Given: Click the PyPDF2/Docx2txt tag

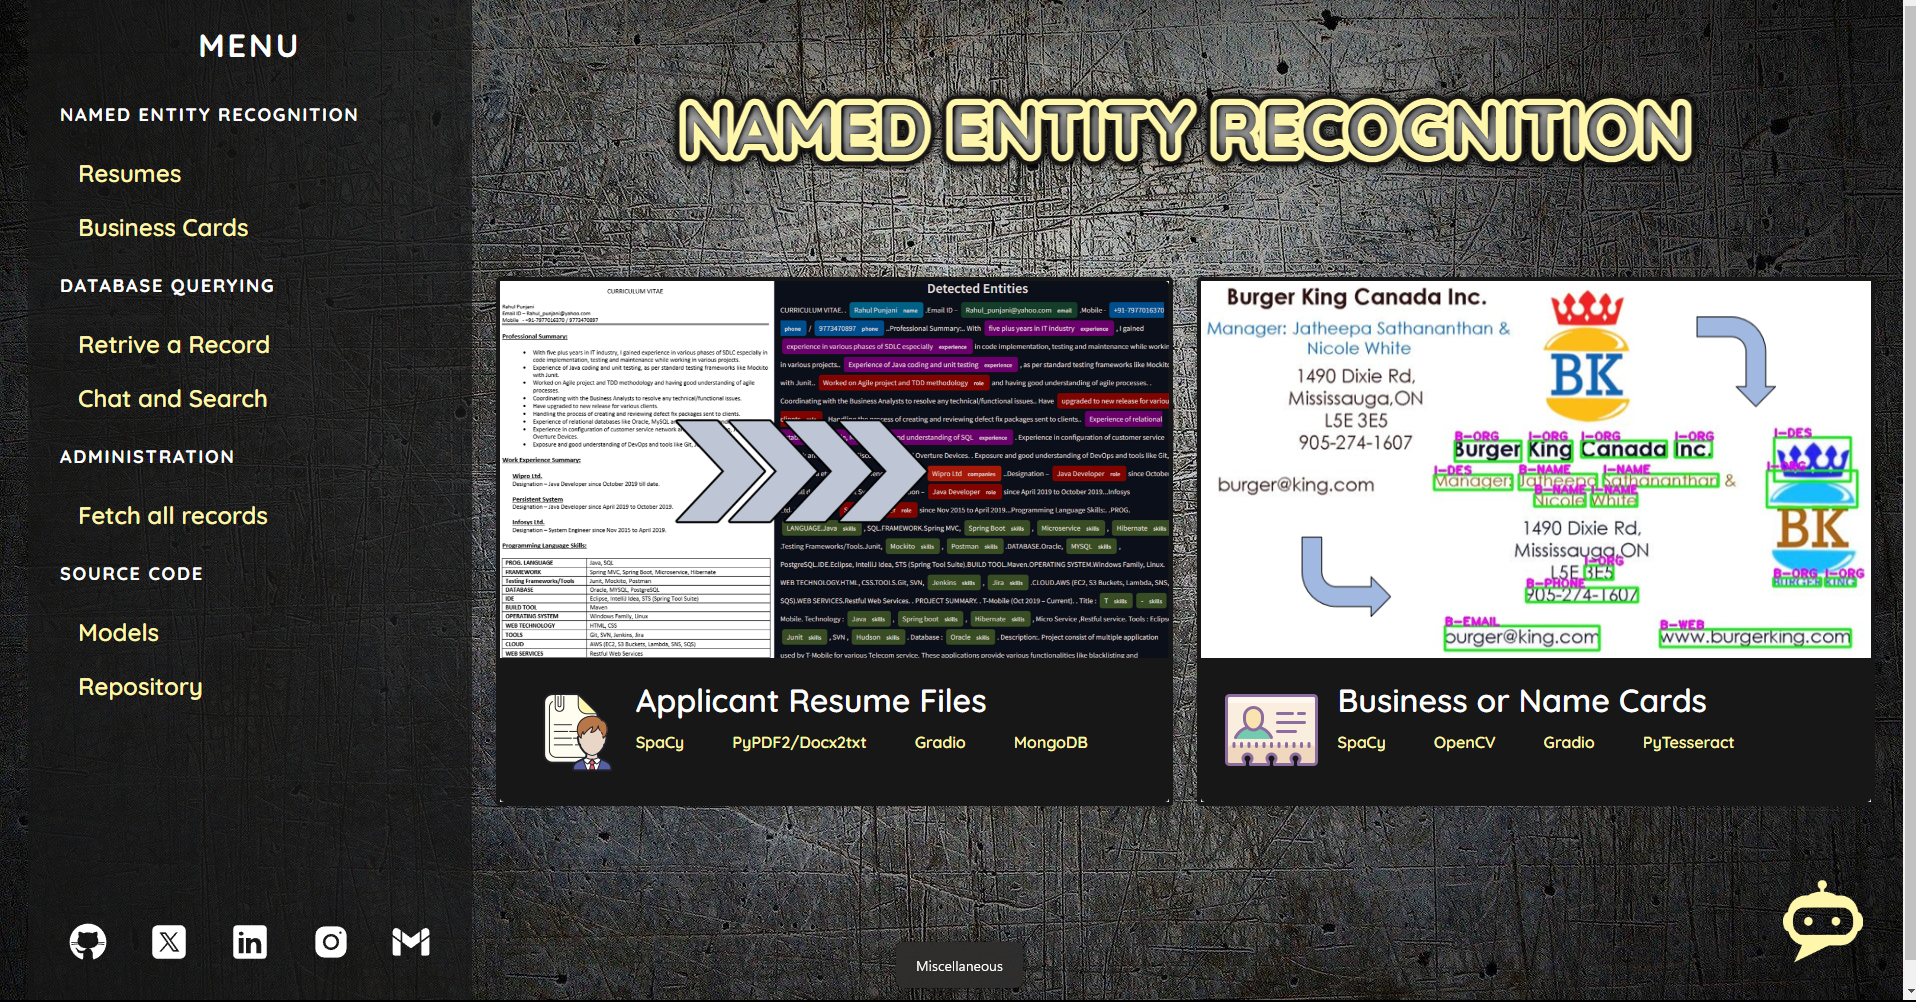Looking at the screenshot, I should click(x=799, y=742).
